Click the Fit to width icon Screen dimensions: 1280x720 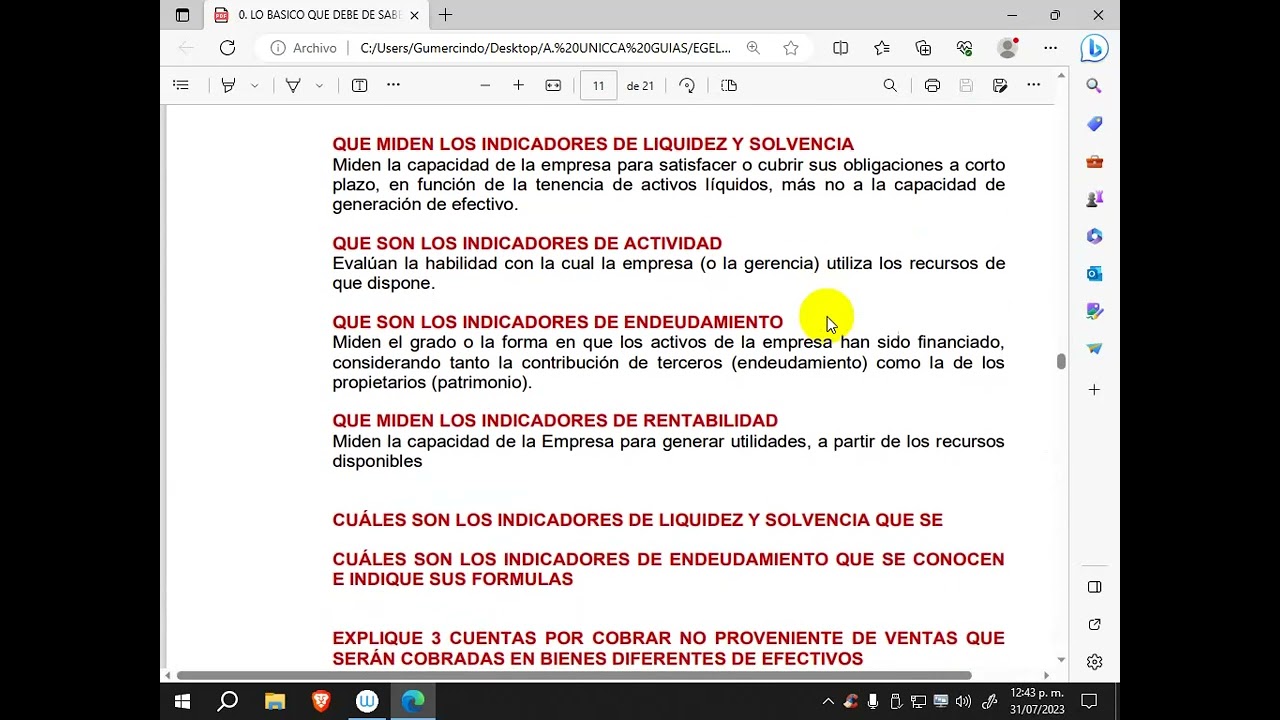pyautogui.click(x=553, y=86)
